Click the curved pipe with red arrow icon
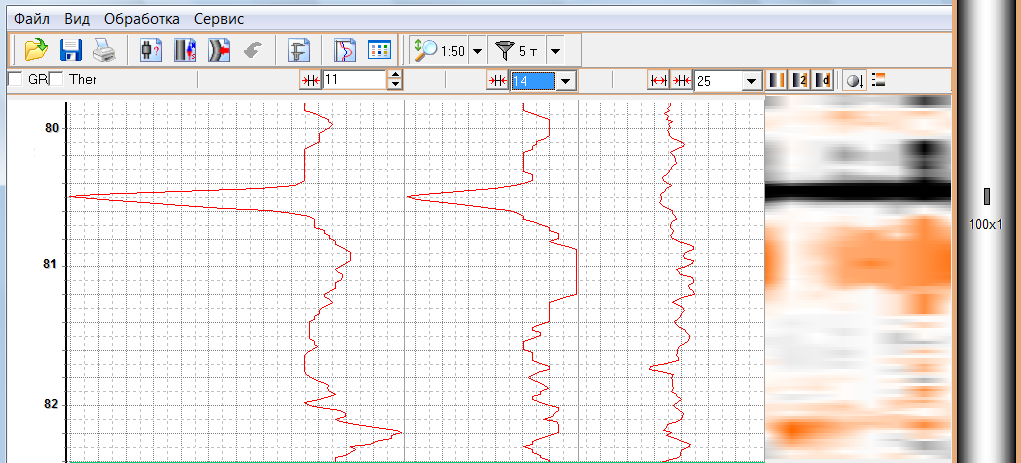 pos(219,50)
